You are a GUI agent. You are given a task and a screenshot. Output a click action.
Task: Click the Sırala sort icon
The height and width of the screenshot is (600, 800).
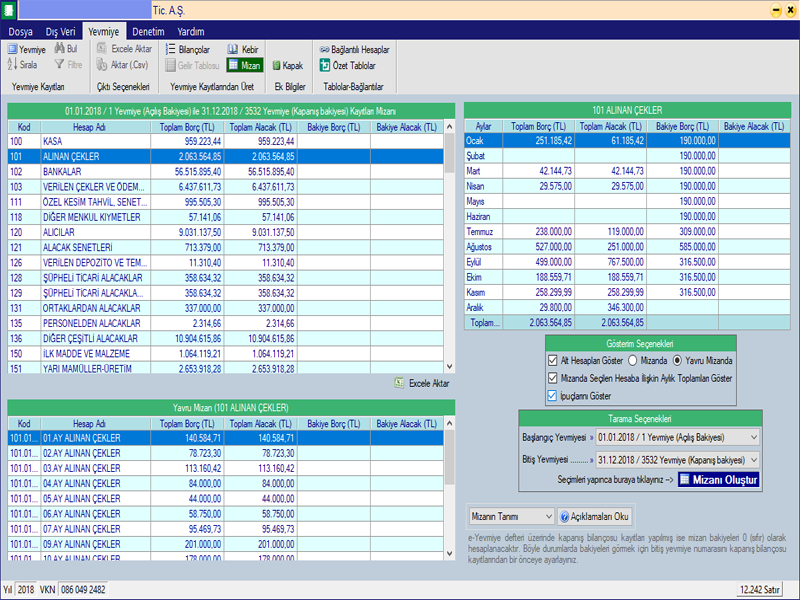tap(12, 64)
